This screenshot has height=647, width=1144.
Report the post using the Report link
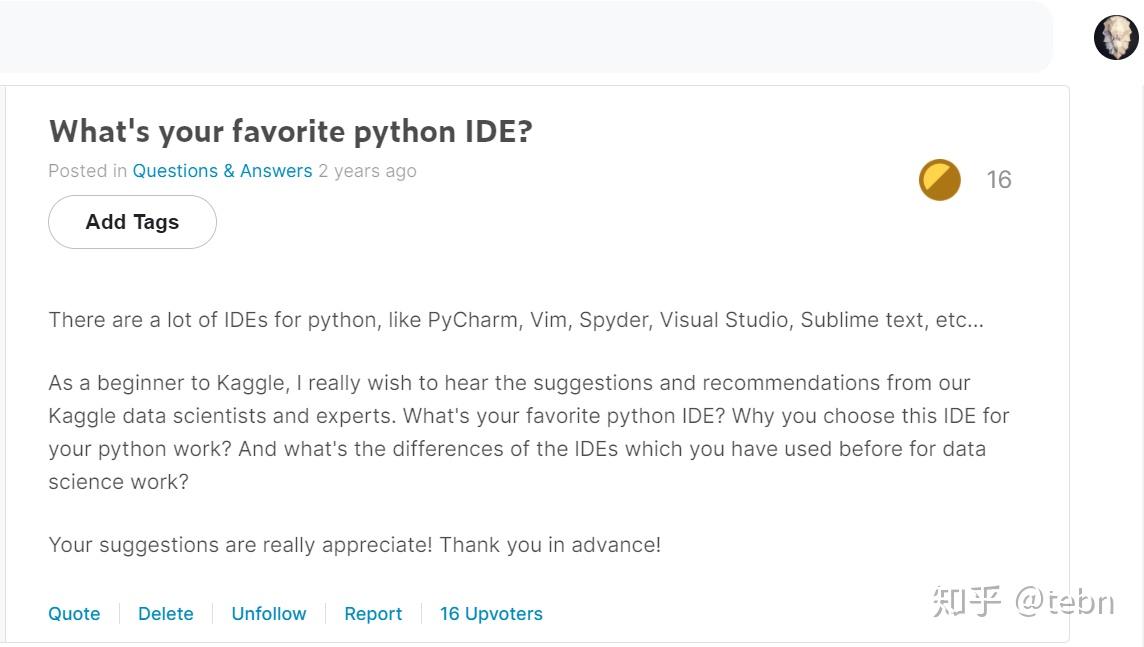tap(373, 613)
